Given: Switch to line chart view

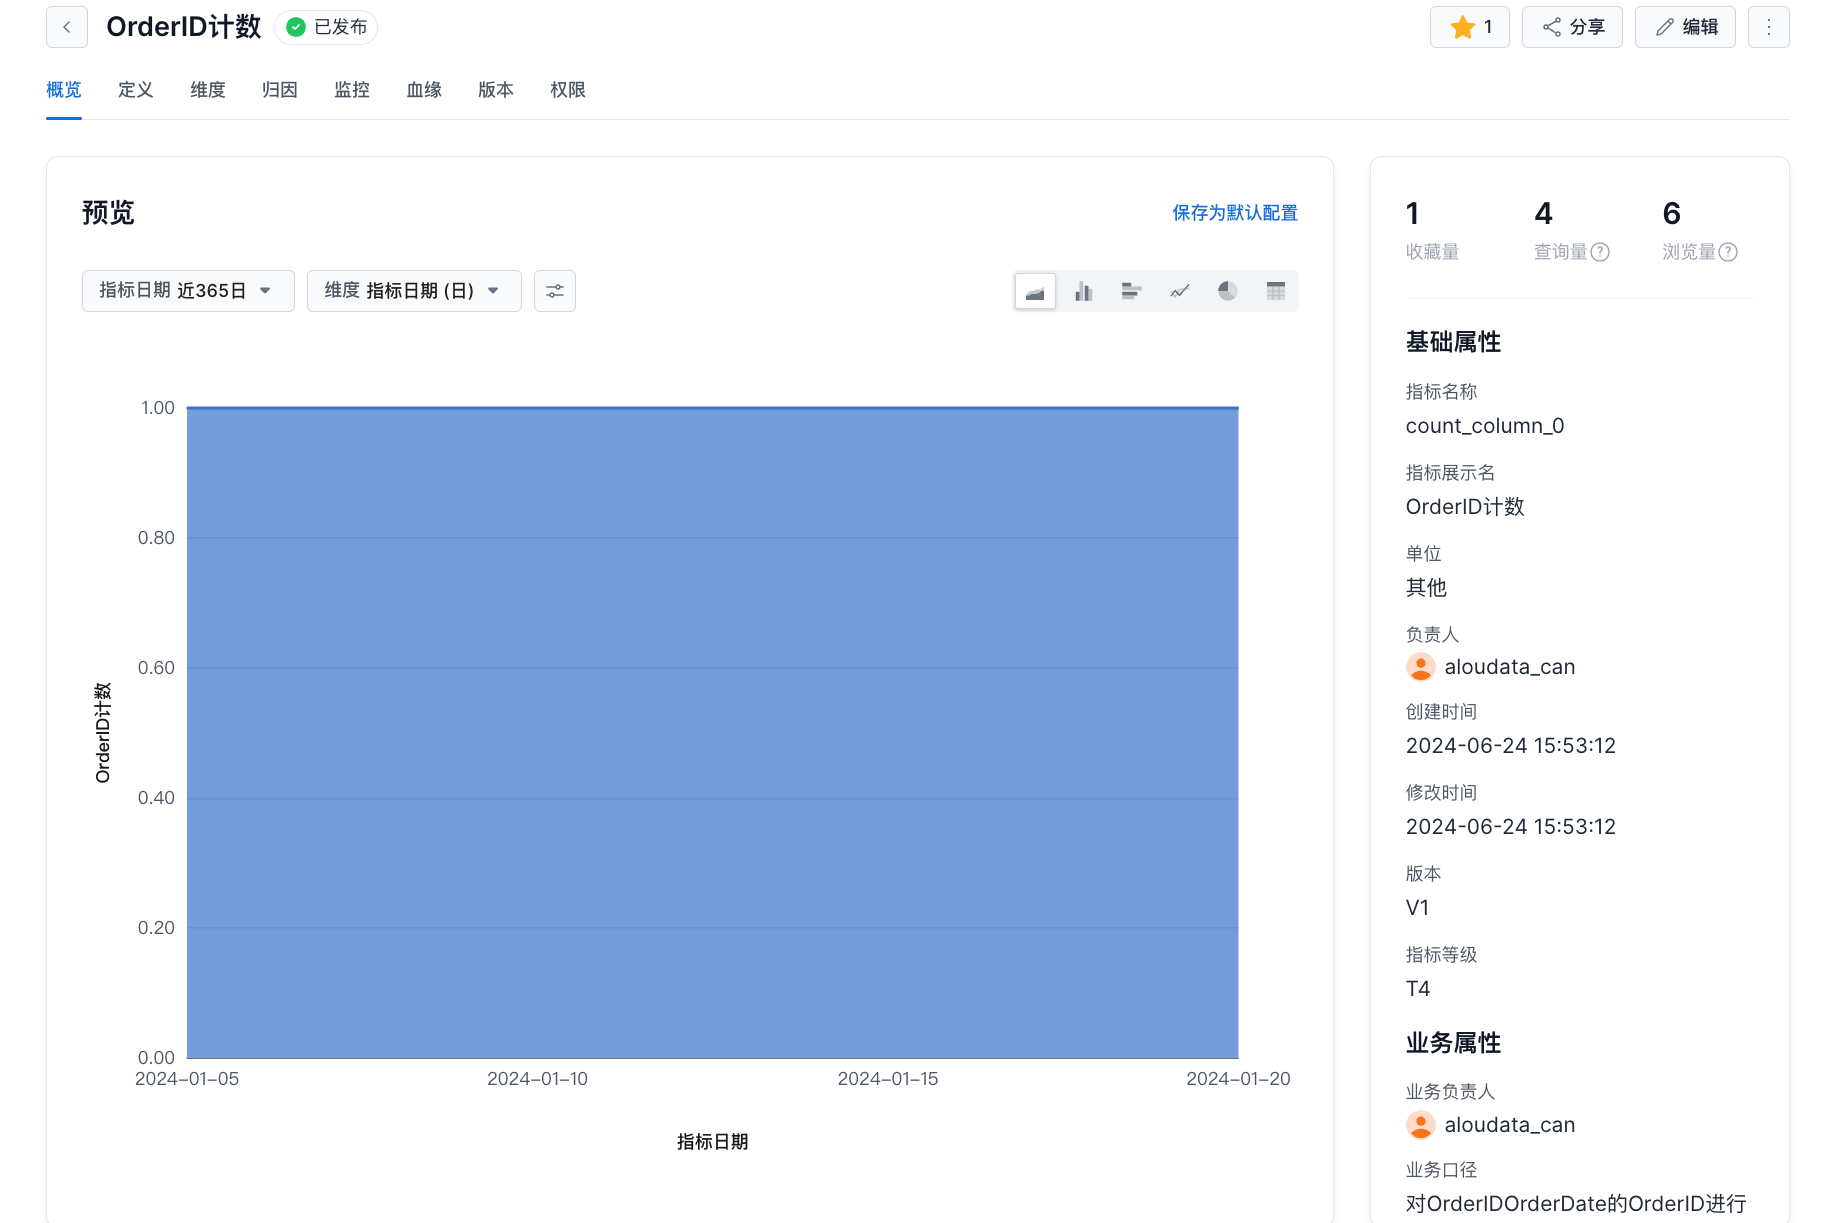Looking at the screenshot, I should click(1179, 291).
